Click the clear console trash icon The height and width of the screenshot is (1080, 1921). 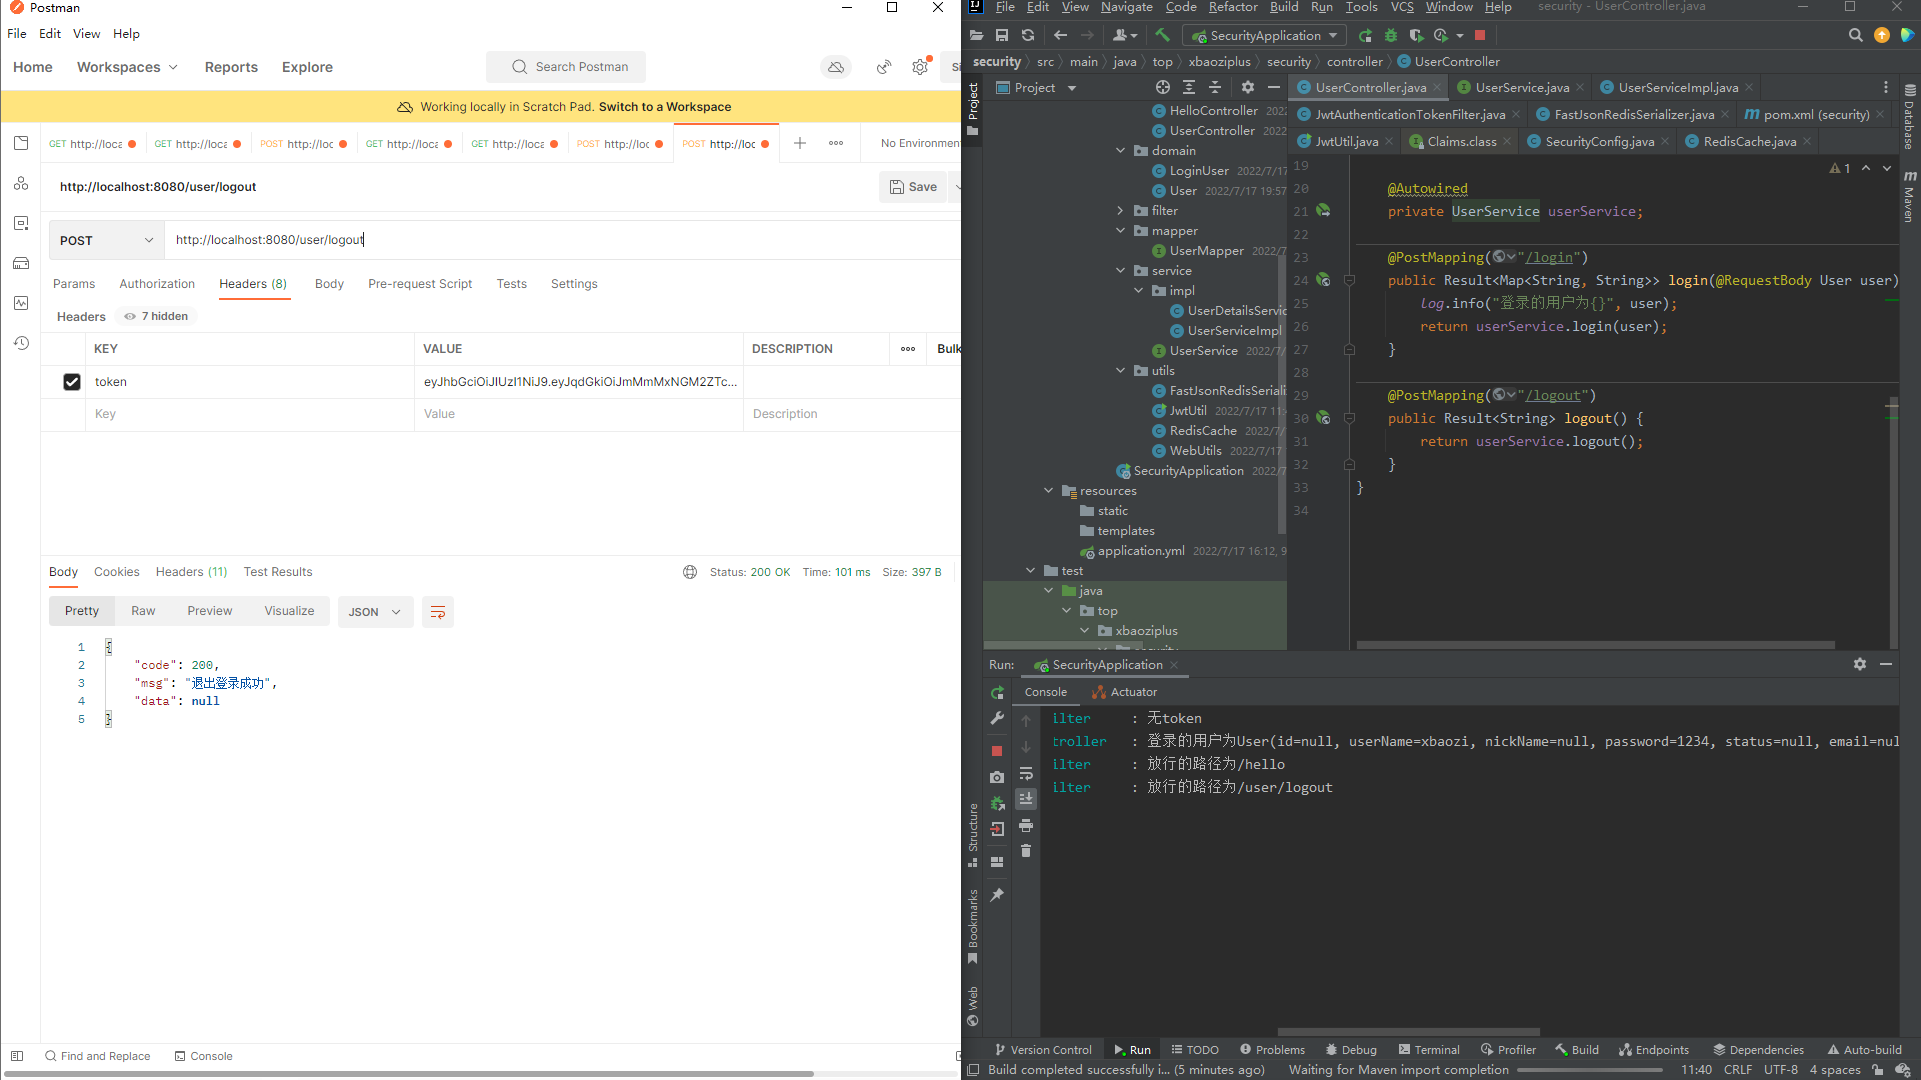click(x=1026, y=851)
